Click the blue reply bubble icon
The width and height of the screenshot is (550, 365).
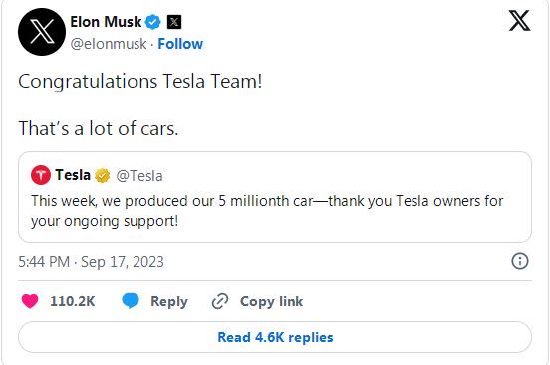click(130, 301)
